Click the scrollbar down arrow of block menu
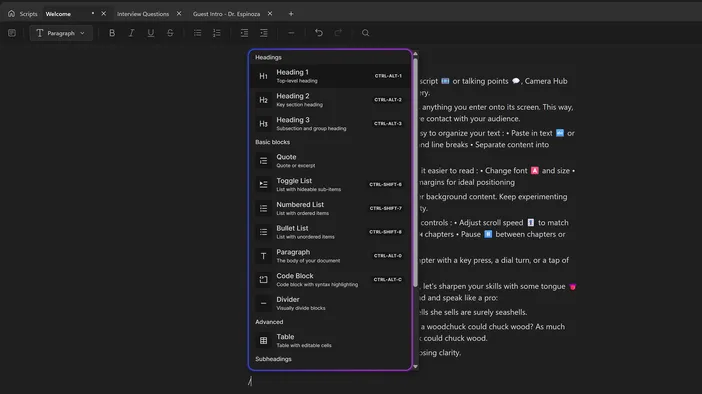This screenshot has height=394, width=702. (415, 366)
